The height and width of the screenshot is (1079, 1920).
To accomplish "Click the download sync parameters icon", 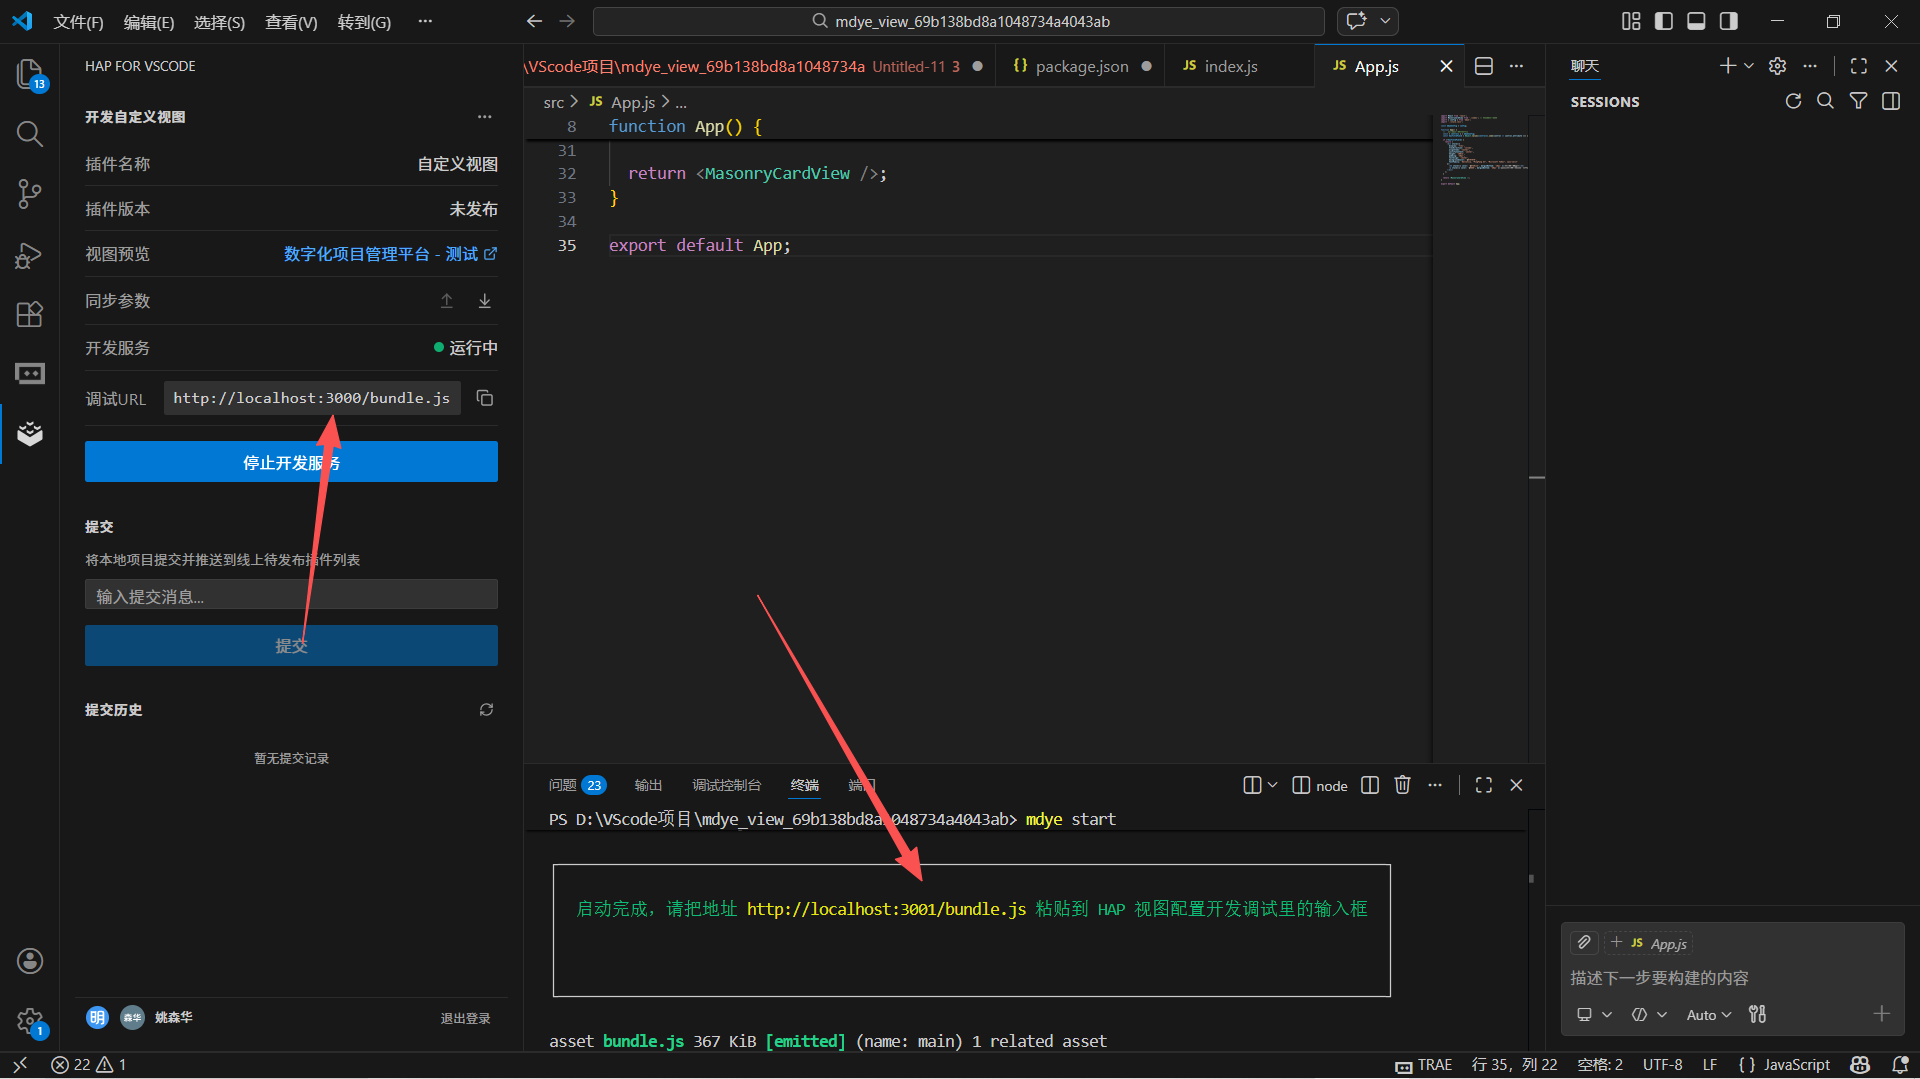I will click(485, 301).
